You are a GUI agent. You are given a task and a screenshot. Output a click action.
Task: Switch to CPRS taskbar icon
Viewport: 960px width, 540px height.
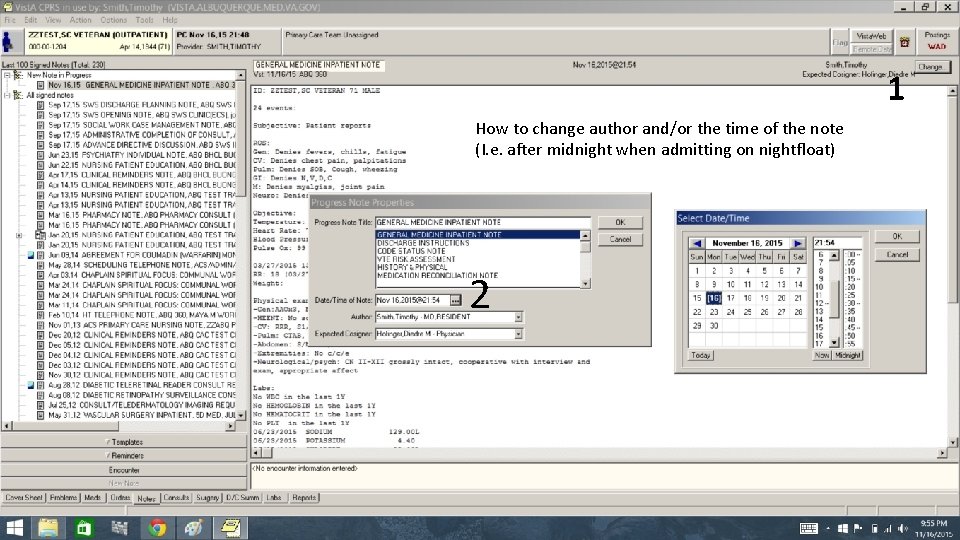230,528
